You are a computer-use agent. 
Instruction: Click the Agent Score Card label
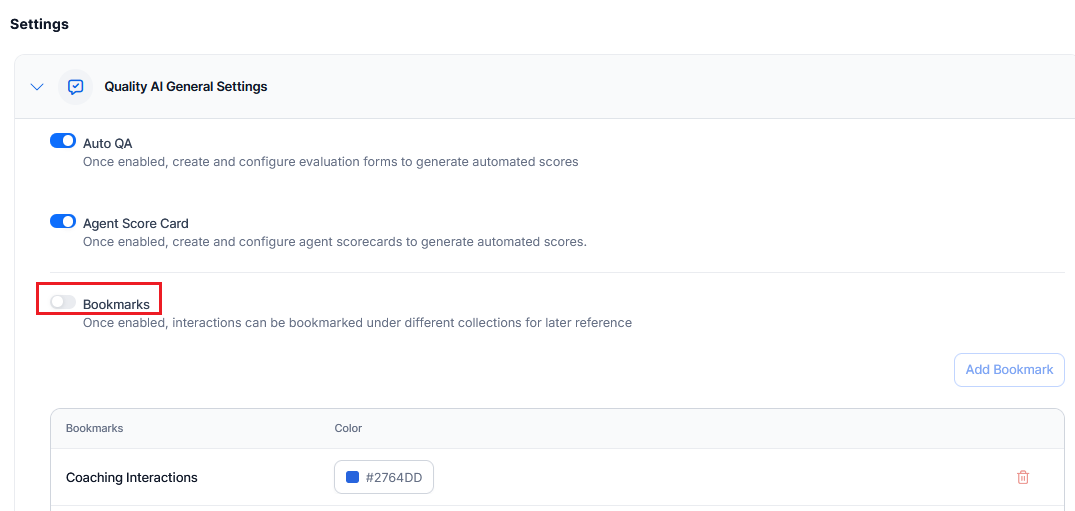click(x=136, y=224)
